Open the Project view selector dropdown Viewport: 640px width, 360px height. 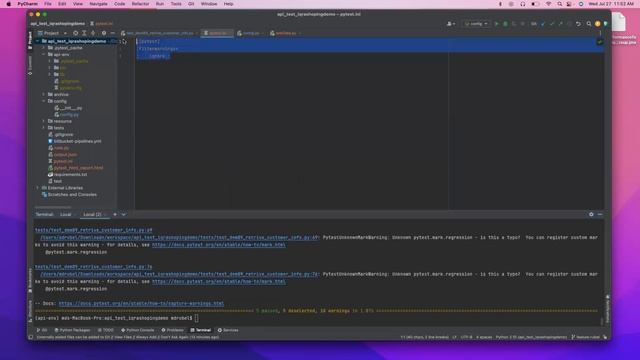[52, 33]
